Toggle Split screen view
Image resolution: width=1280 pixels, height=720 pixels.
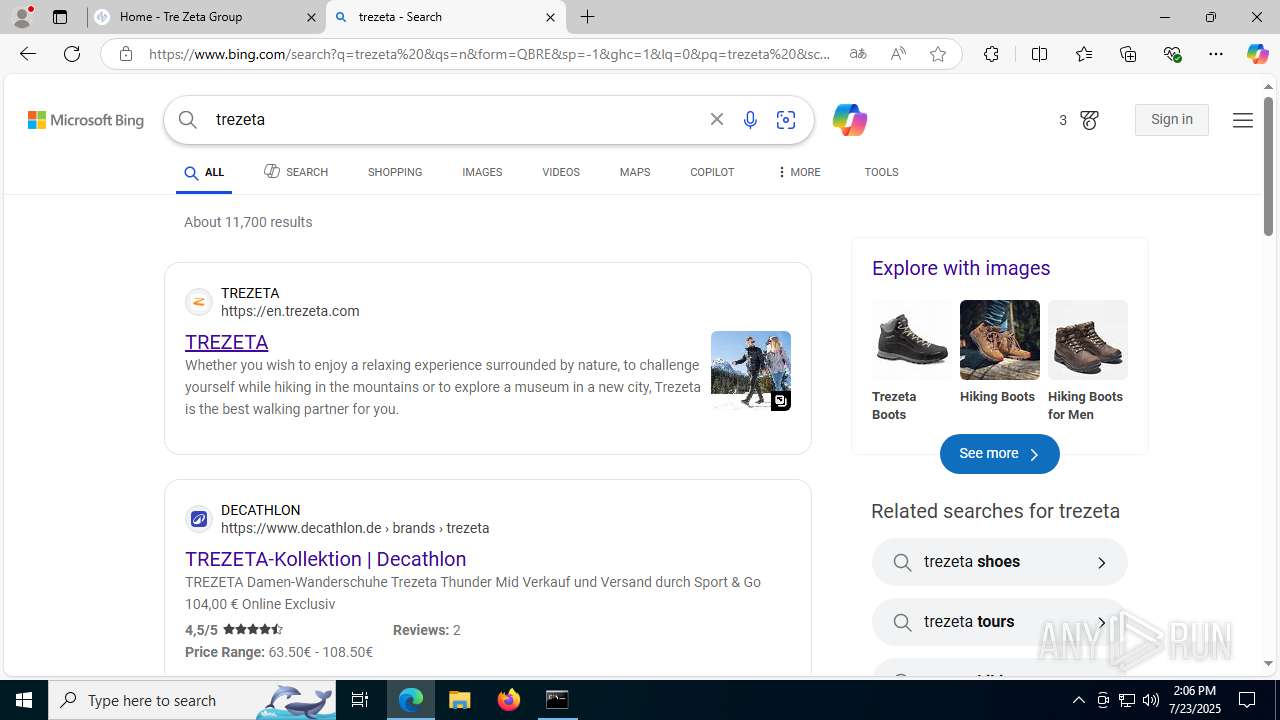point(1039,54)
